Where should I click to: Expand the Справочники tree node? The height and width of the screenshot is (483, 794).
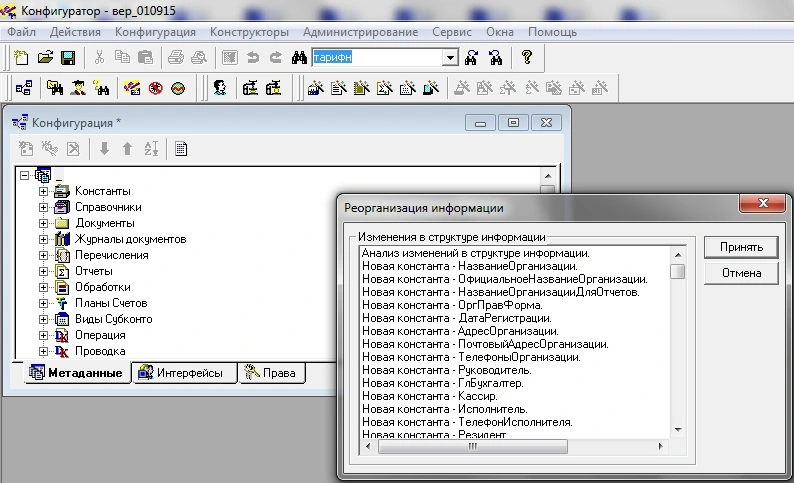point(43,207)
